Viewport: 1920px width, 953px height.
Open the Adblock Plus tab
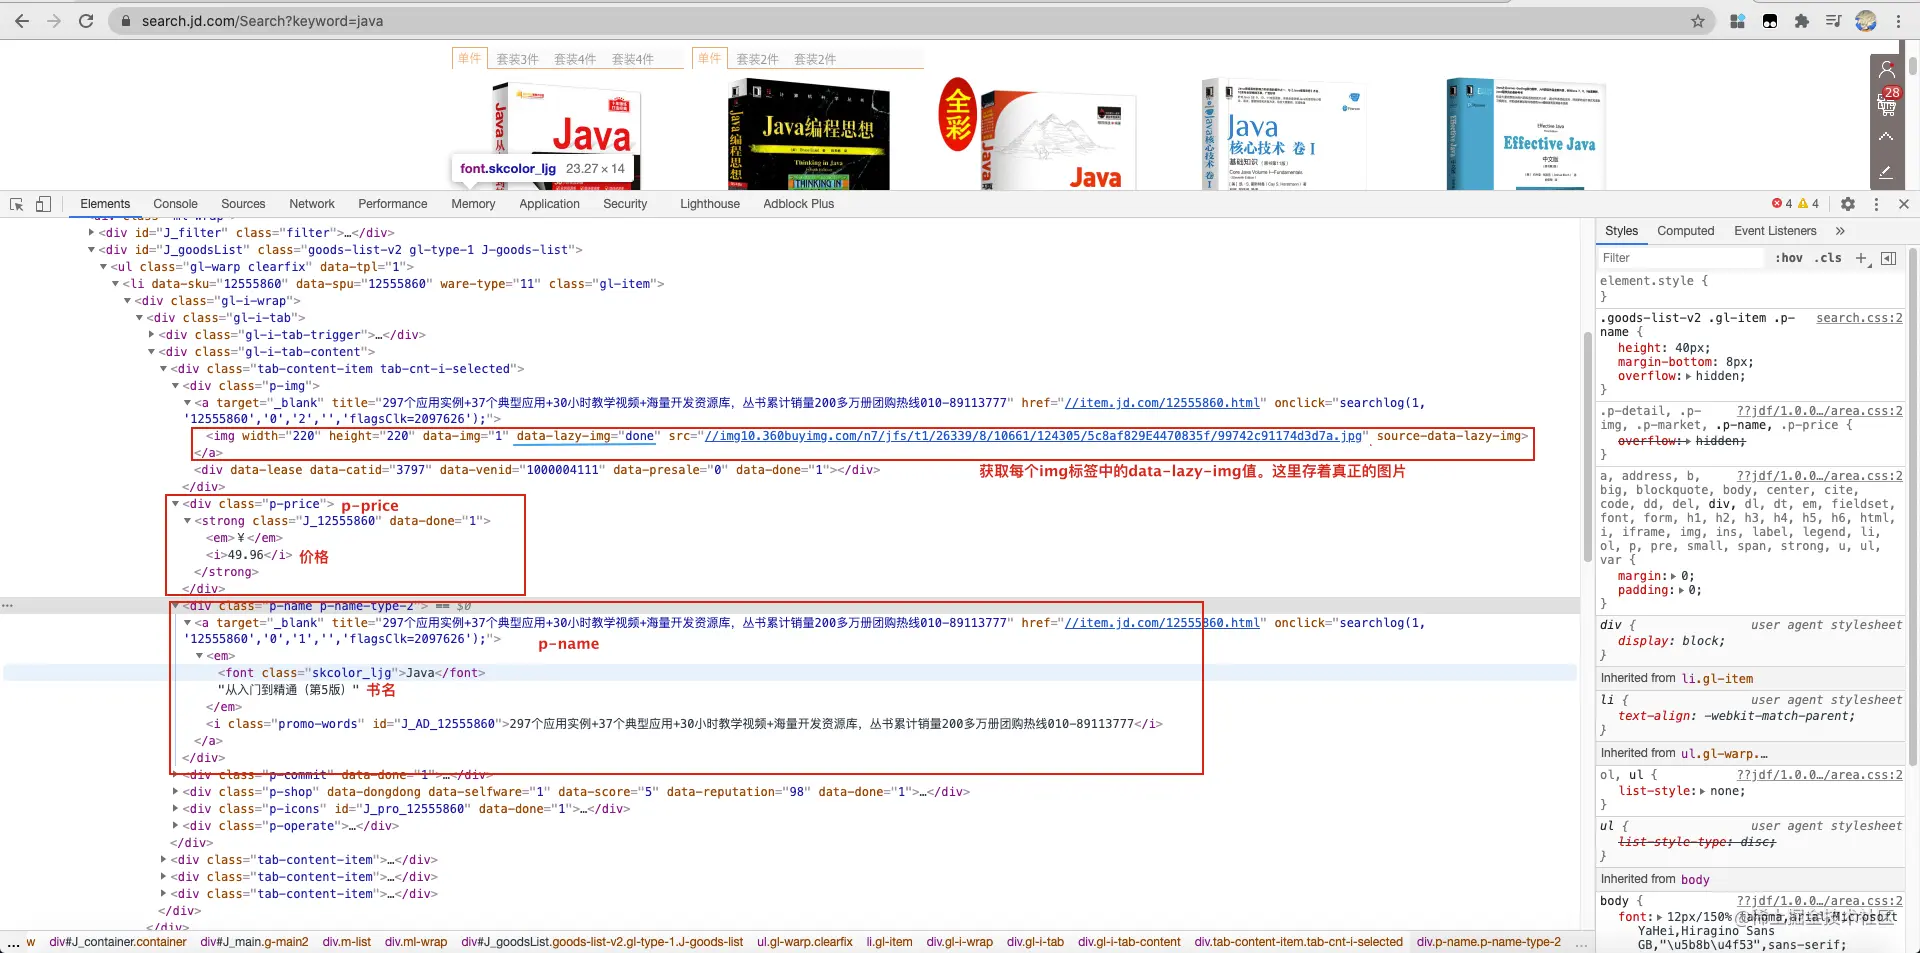798,204
